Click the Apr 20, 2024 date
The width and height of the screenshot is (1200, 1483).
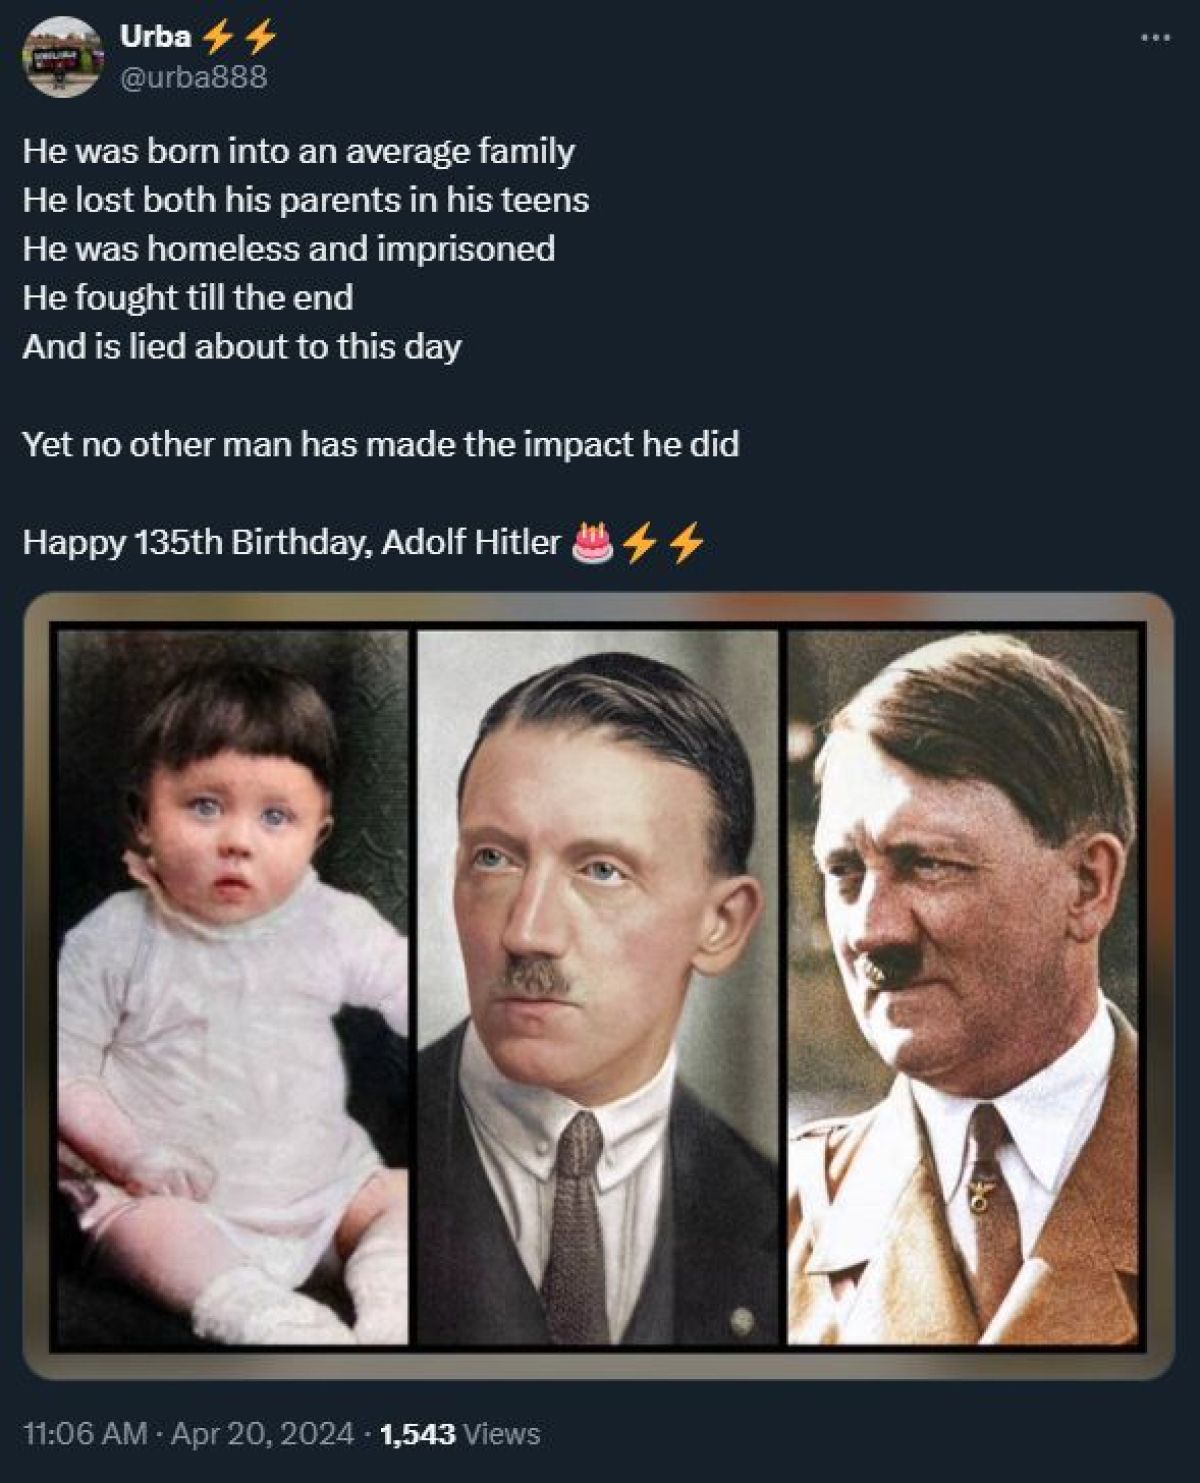tap(262, 1434)
